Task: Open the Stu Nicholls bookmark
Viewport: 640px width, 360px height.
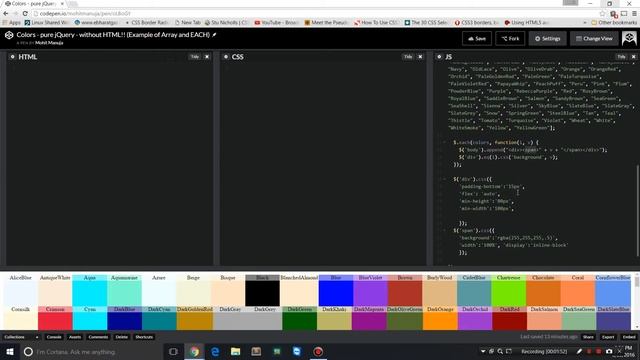Action: pos(227,22)
